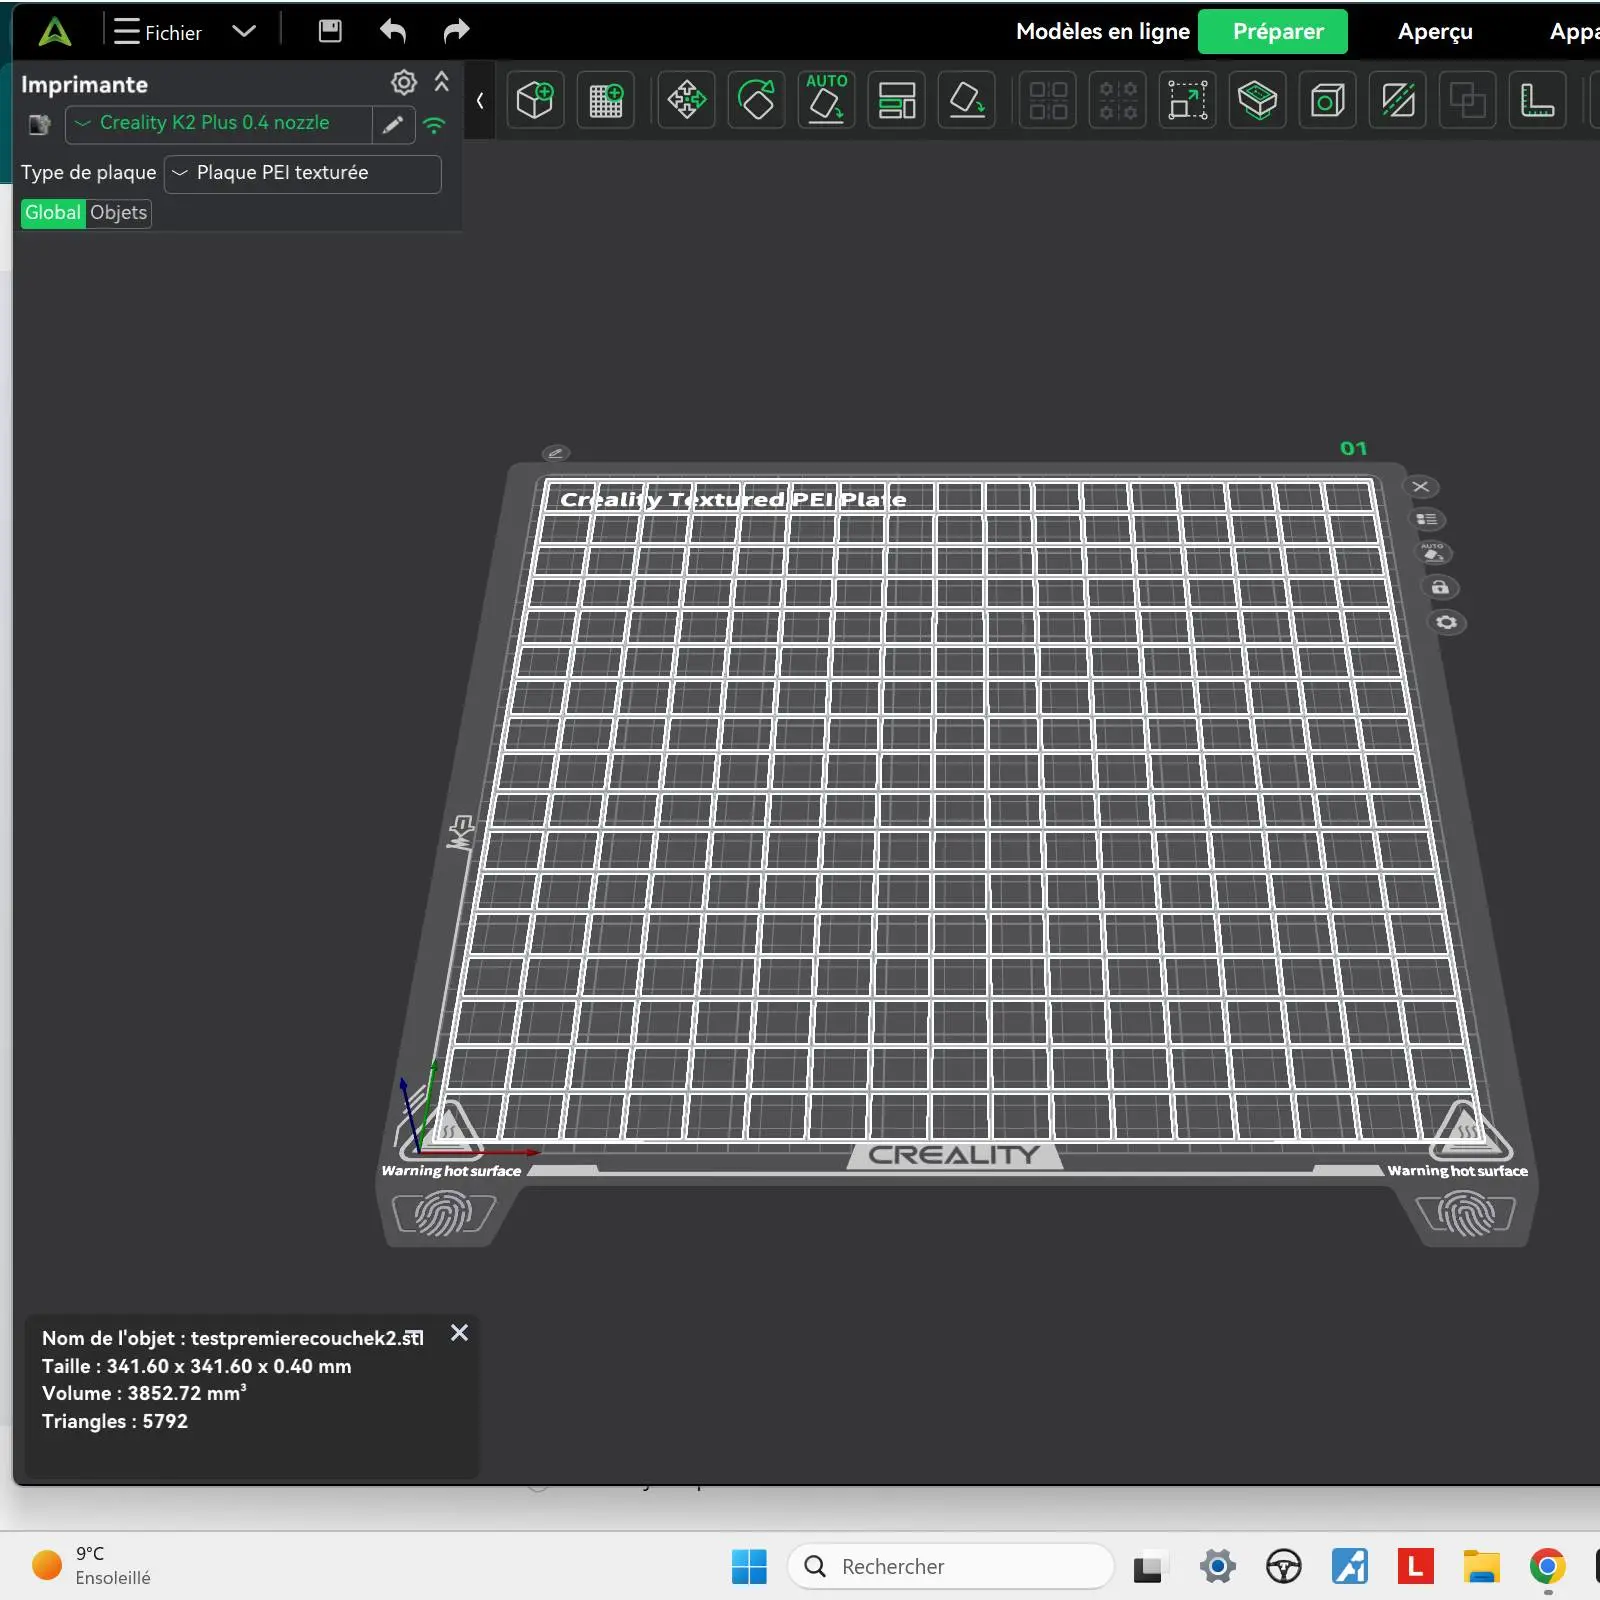Click the object name testpremierecouchek2.stl
This screenshot has width=1600, height=1600.
point(308,1338)
